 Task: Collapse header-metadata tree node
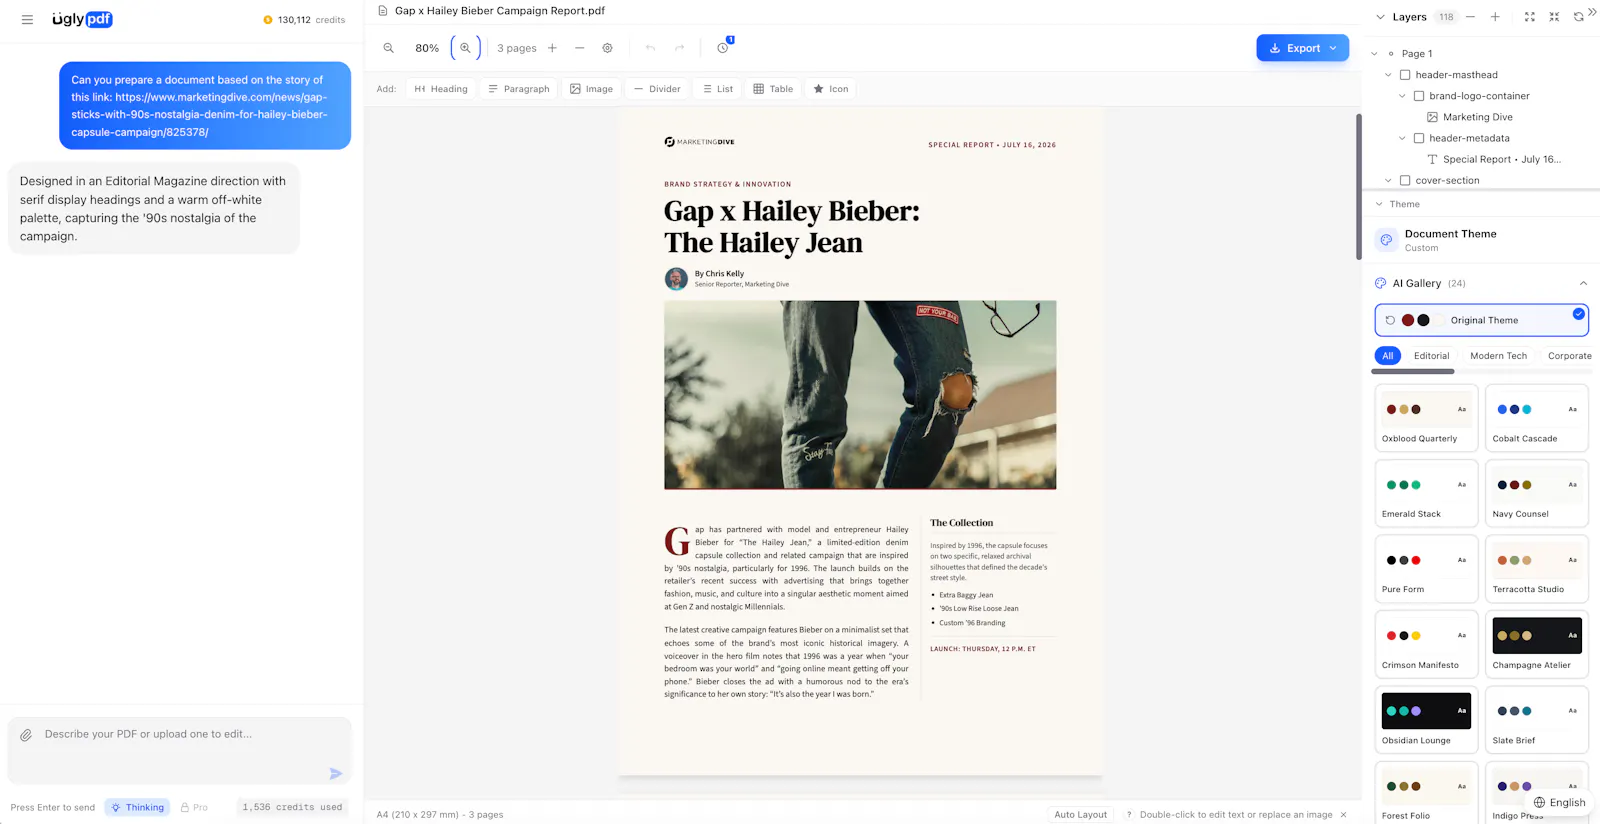coord(1402,138)
